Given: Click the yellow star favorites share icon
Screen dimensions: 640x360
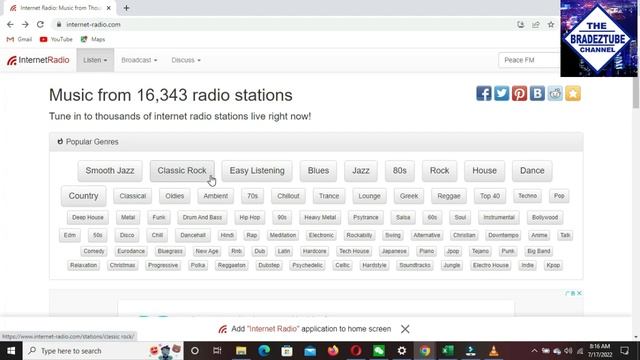Looking at the screenshot, I should [x=573, y=93].
